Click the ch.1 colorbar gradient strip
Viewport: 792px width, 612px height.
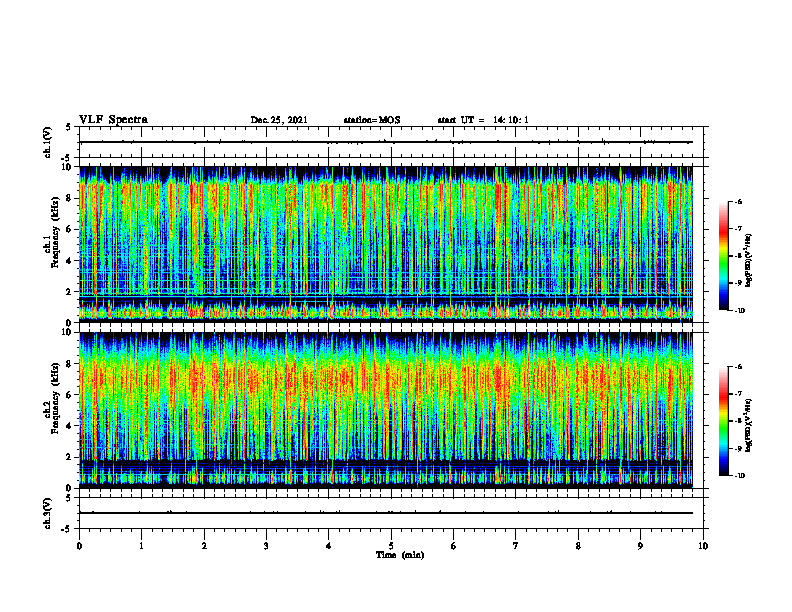click(x=723, y=256)
